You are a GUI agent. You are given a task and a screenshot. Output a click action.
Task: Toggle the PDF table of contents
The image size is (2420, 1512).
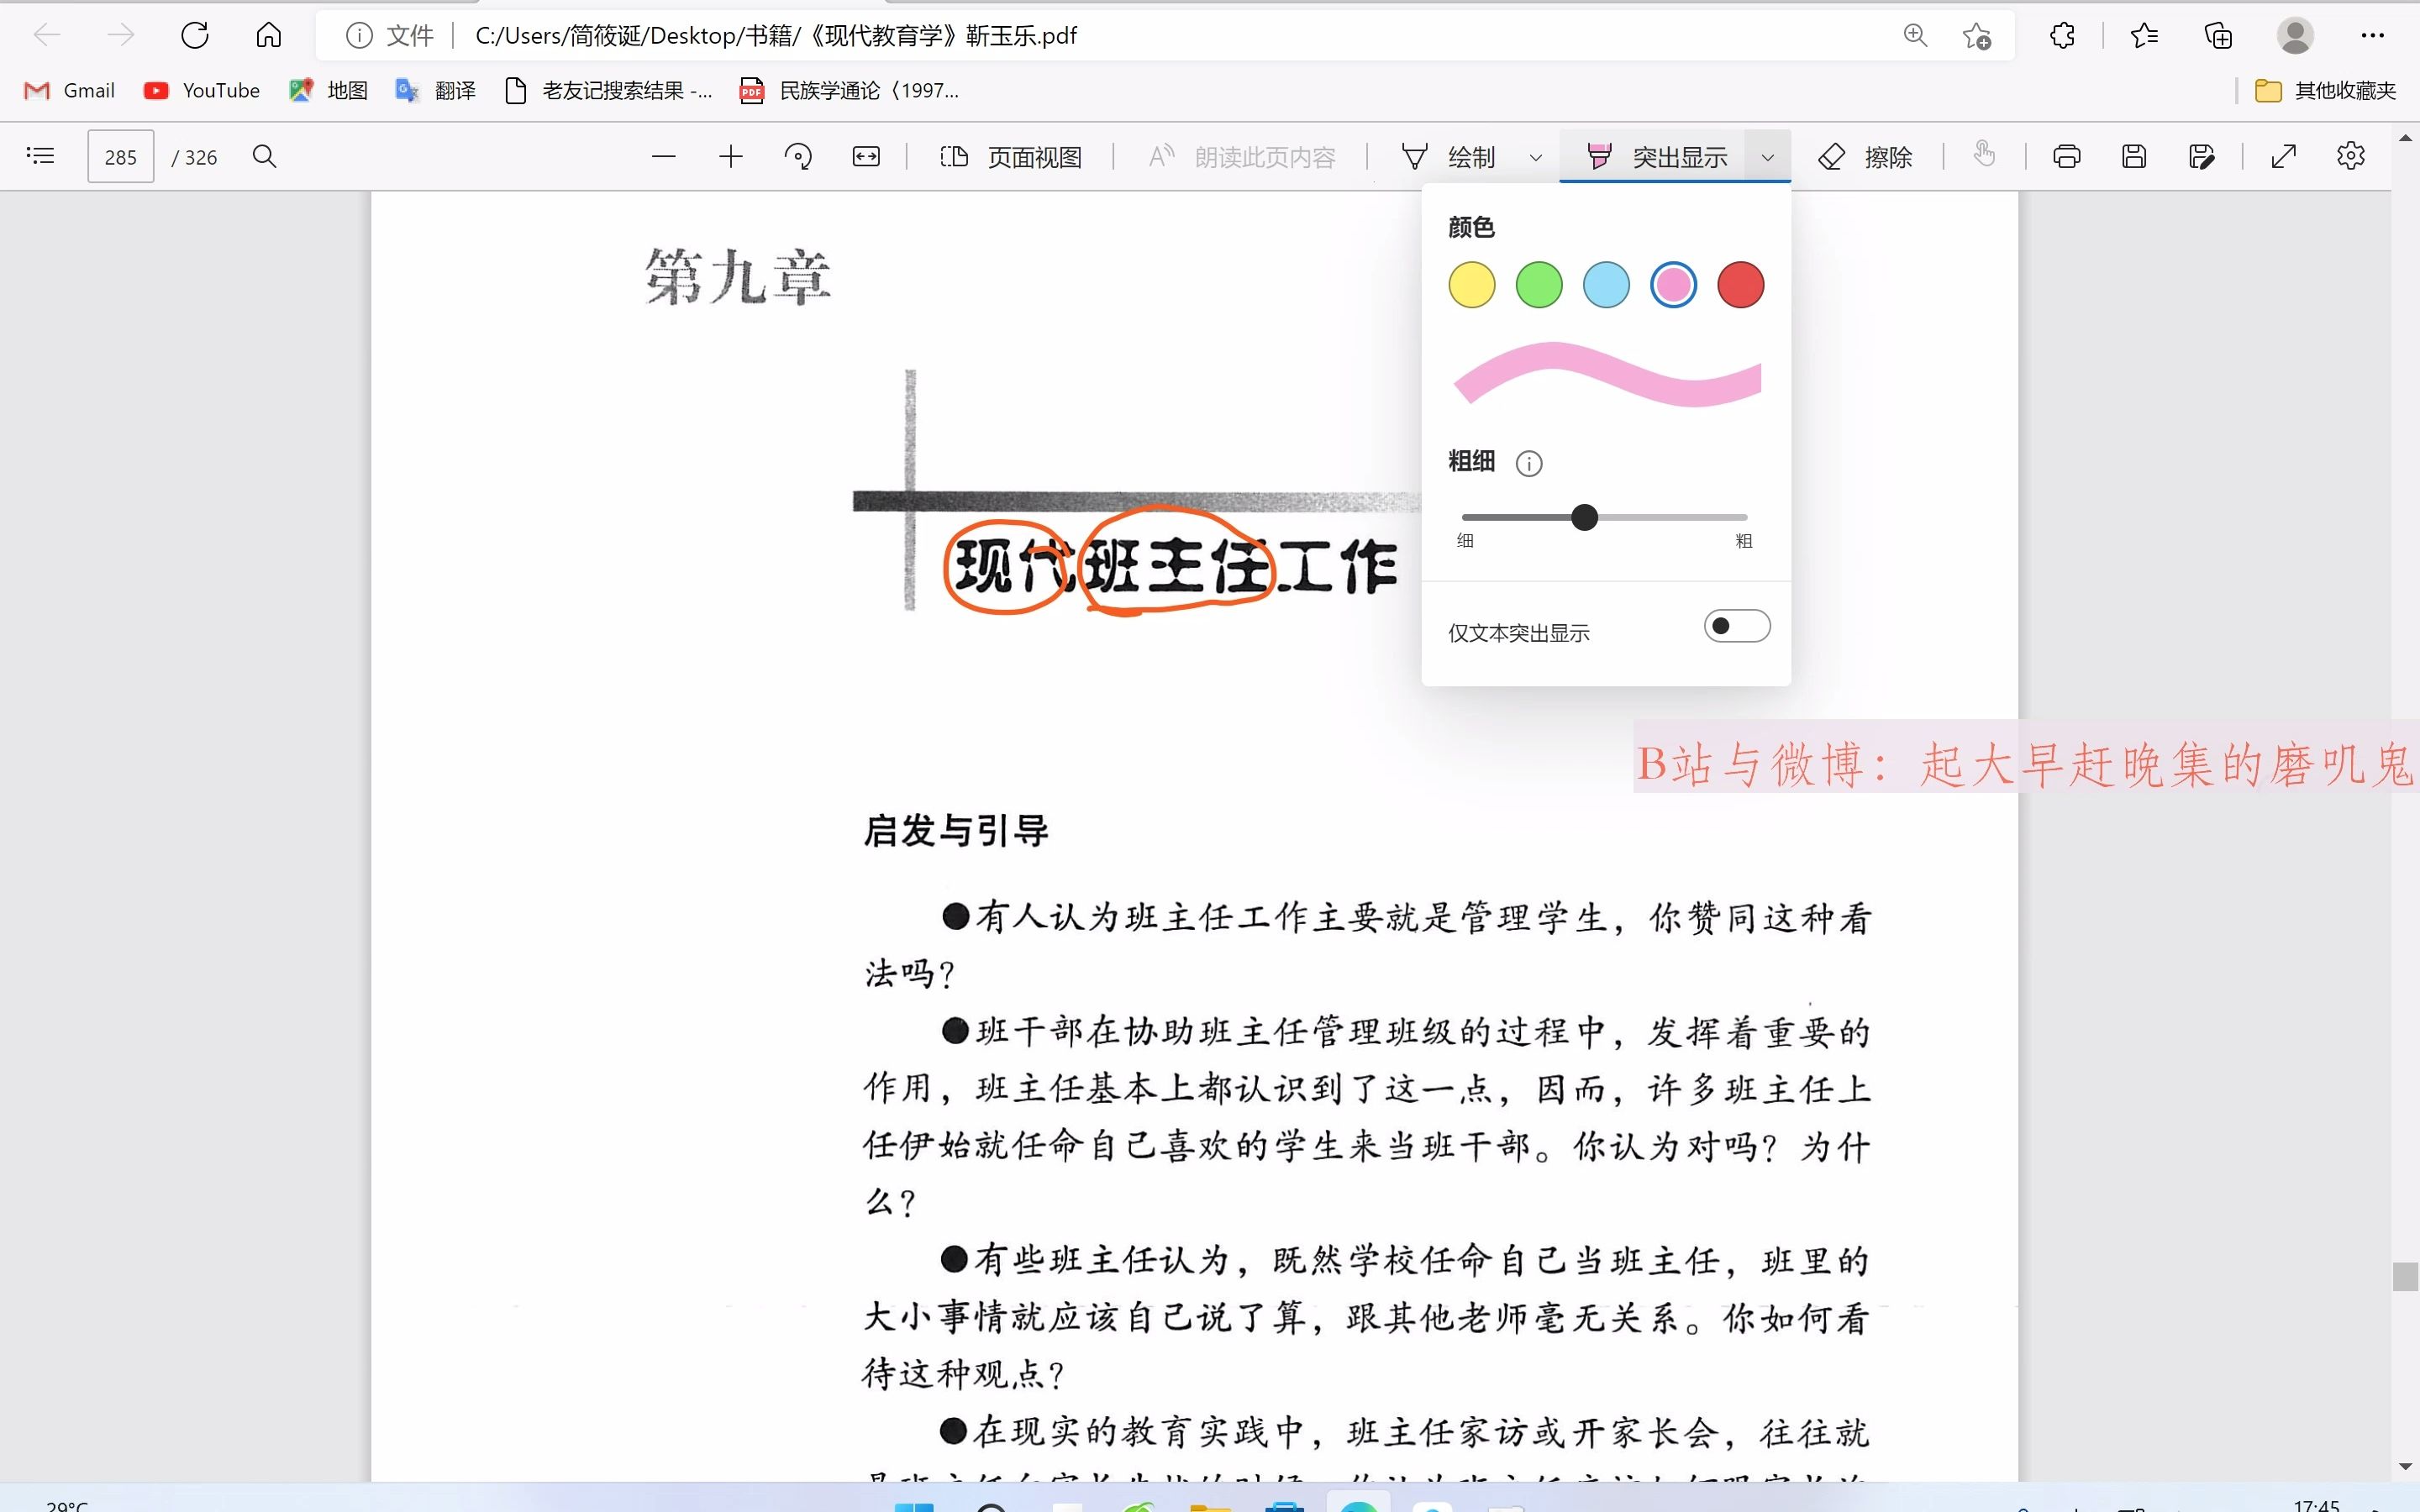(x=41, y=156)
